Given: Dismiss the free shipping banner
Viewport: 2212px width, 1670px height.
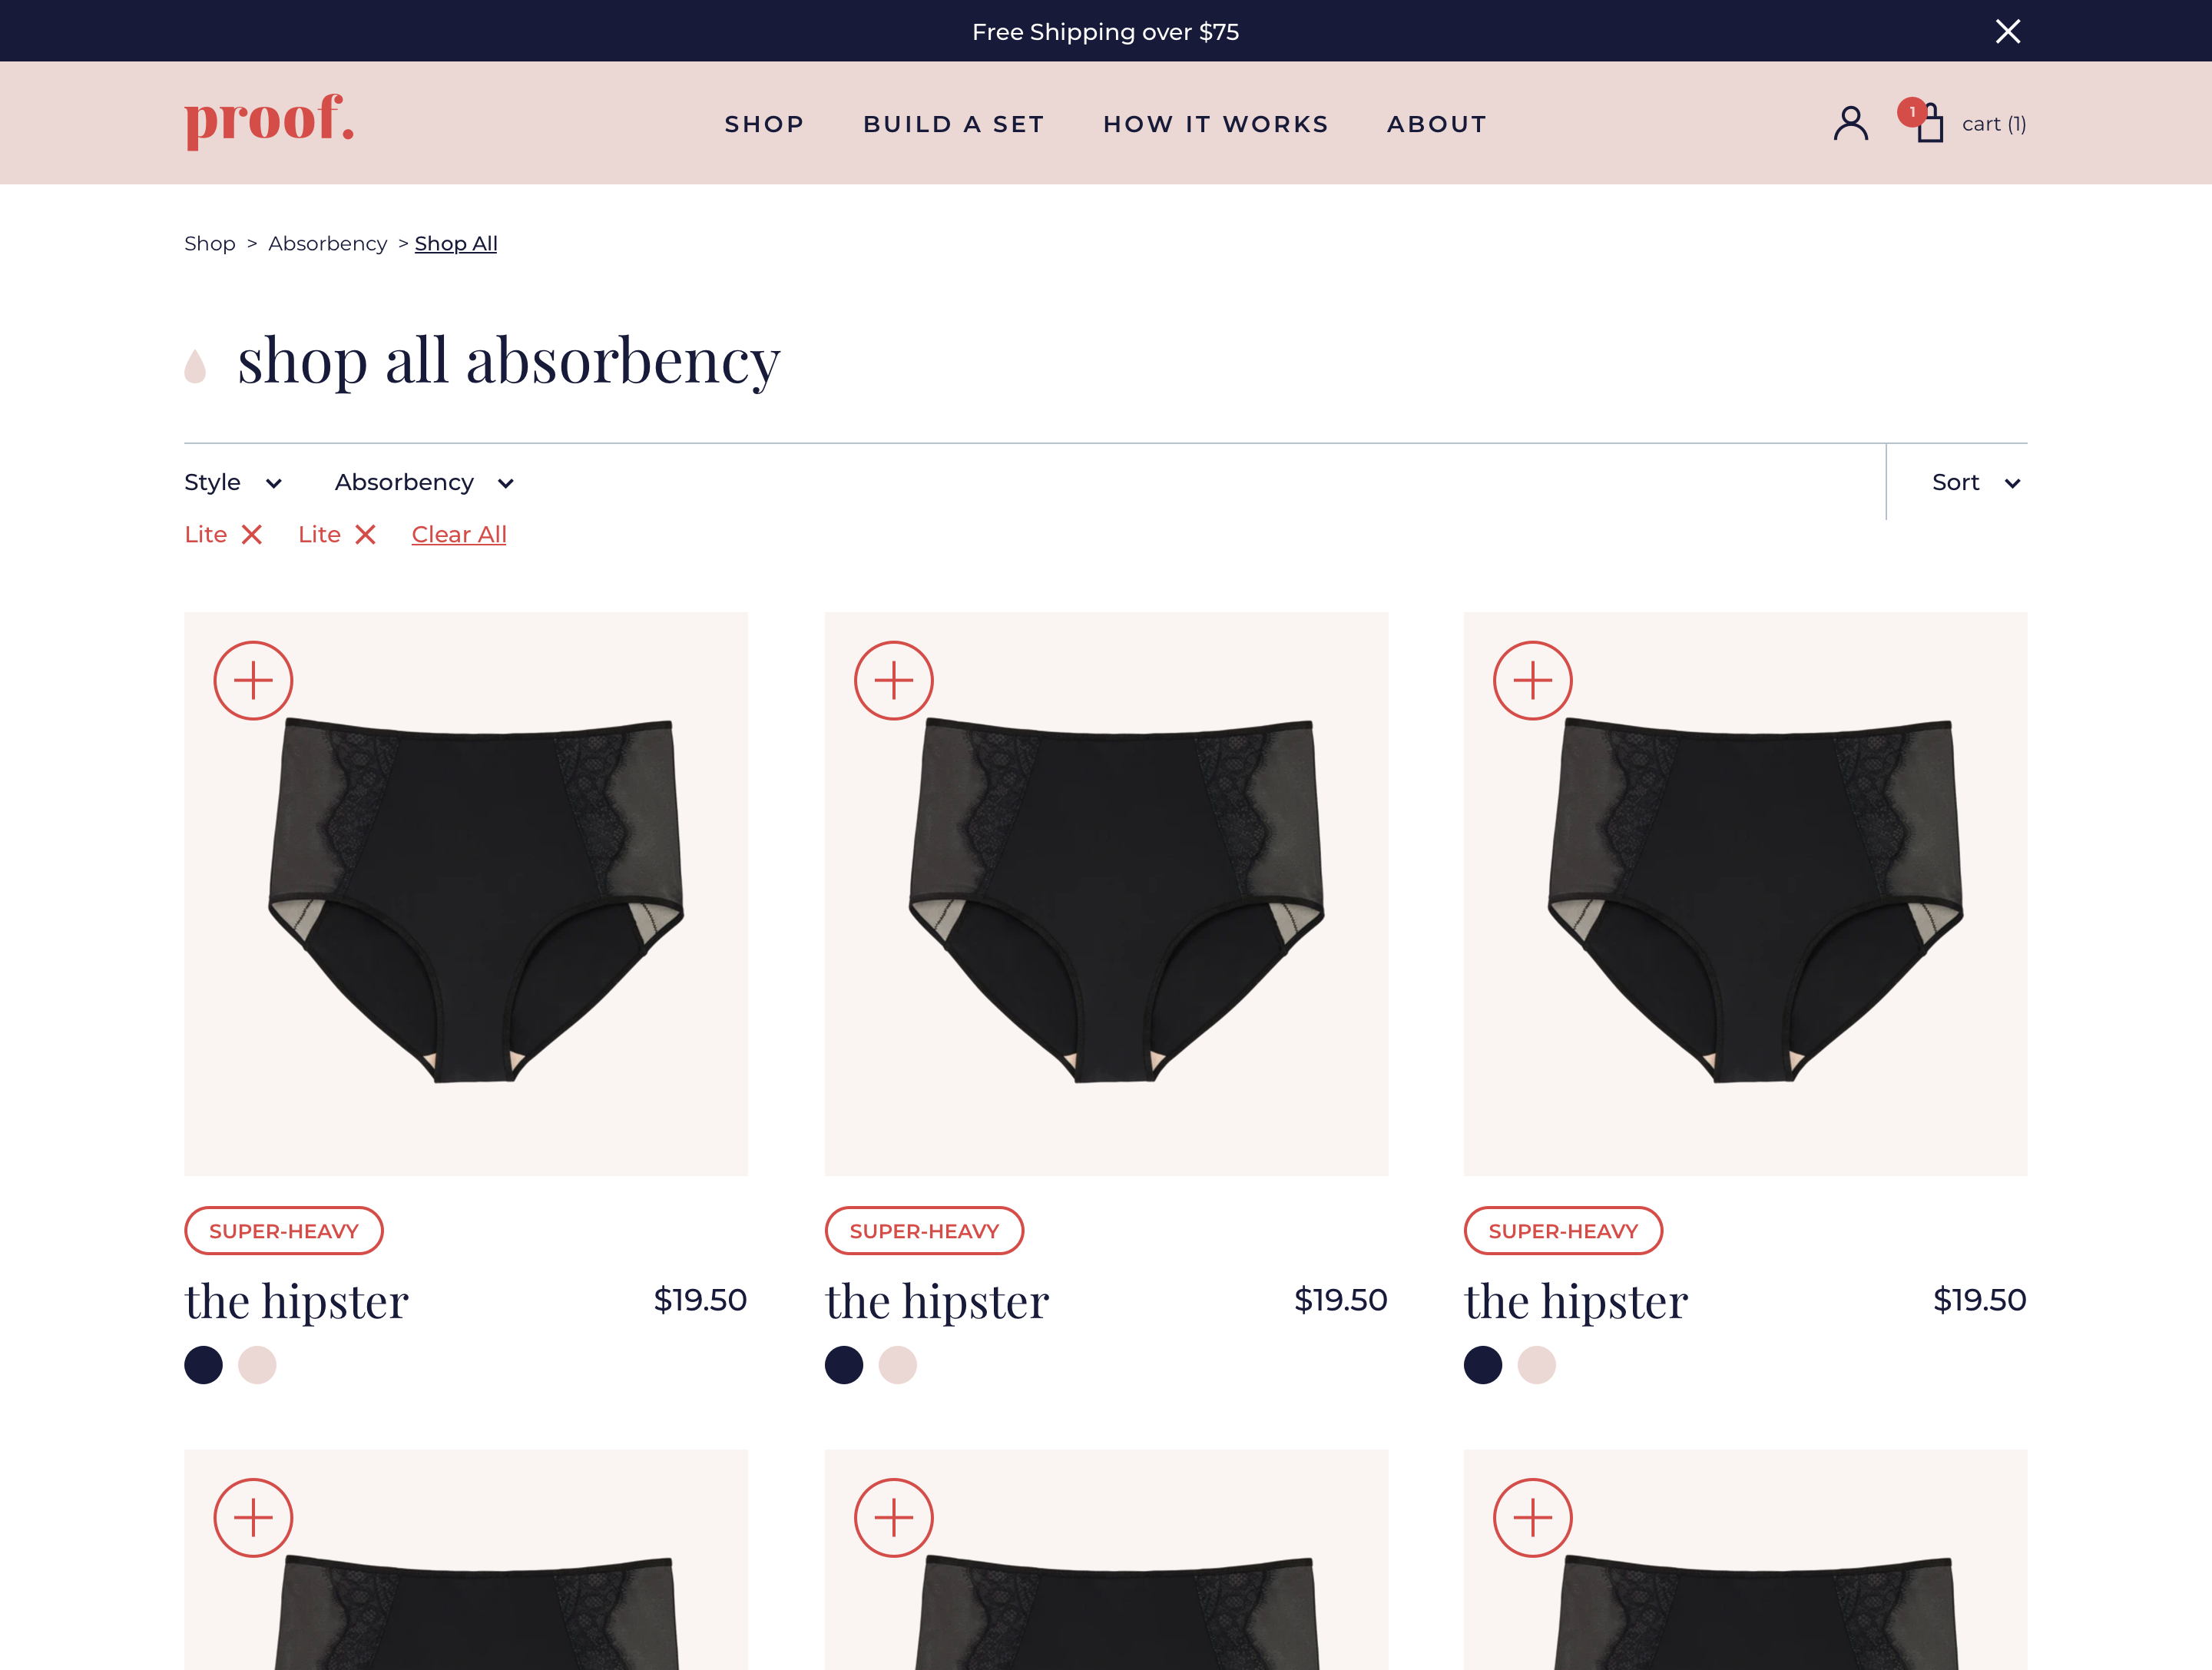Looking at the screenshot, I should pyautogui.click(x=2008, y=31).
